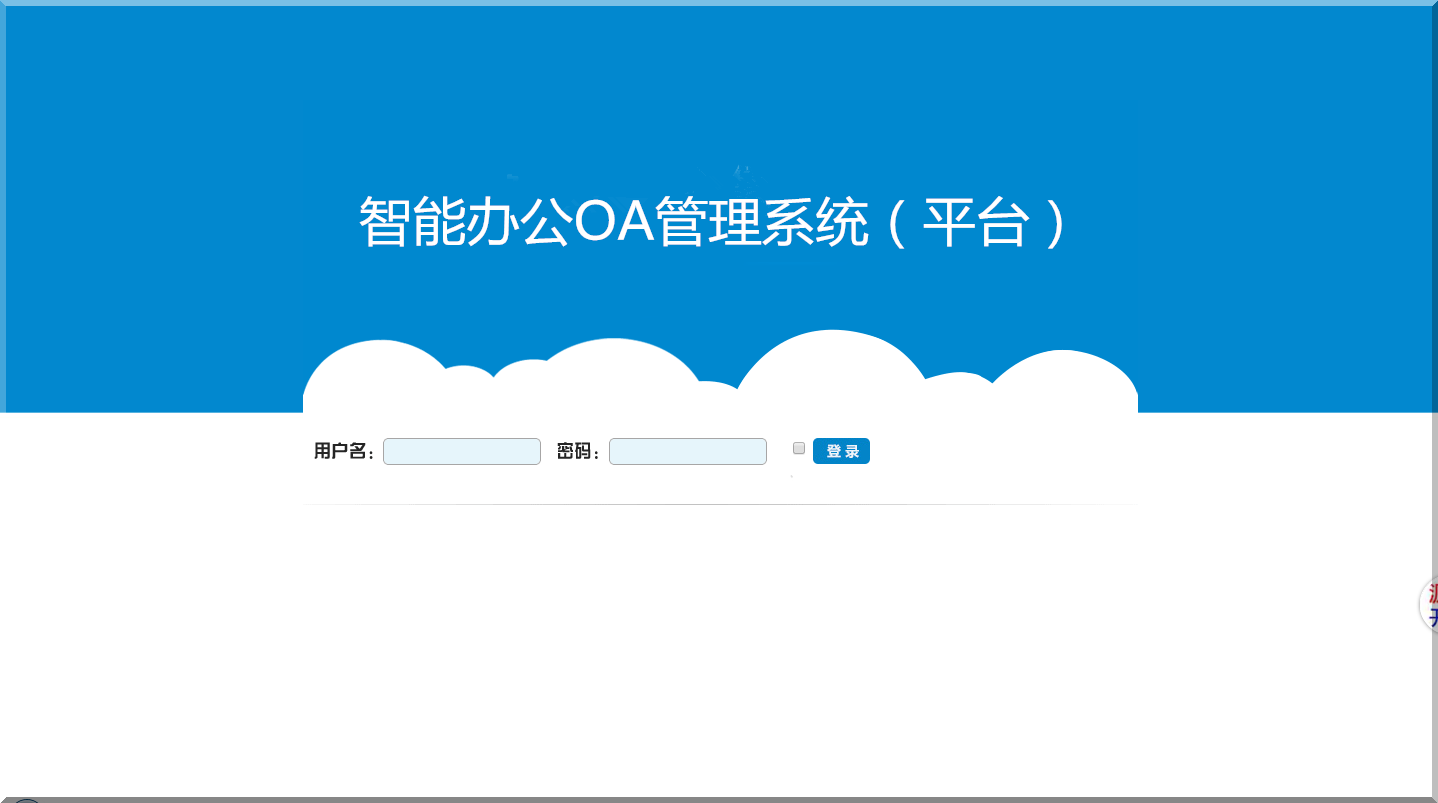This screenshot has height=803, width=1438.
Task: Click the （平台） text in the title
Action: [975, 222]
